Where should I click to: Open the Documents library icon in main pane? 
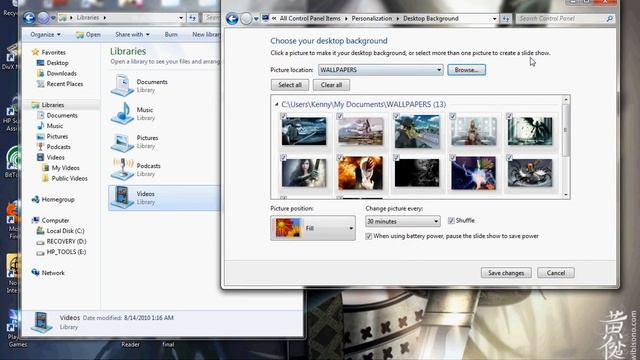point(122,85)
